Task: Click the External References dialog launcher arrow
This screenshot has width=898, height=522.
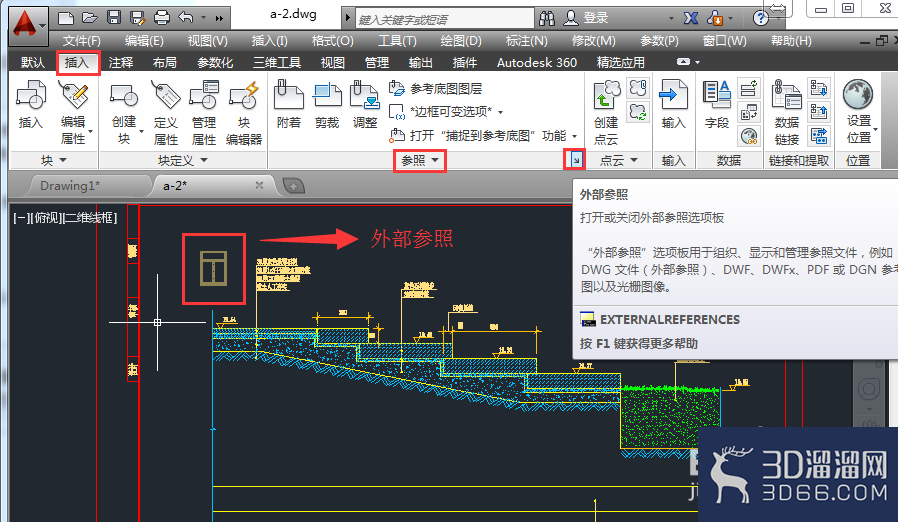Action: tap(576, 160)
